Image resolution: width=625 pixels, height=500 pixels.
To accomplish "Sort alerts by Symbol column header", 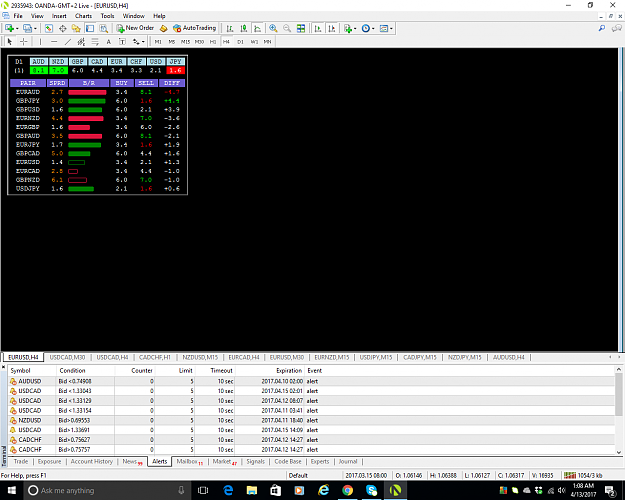I will coord(32,370).
